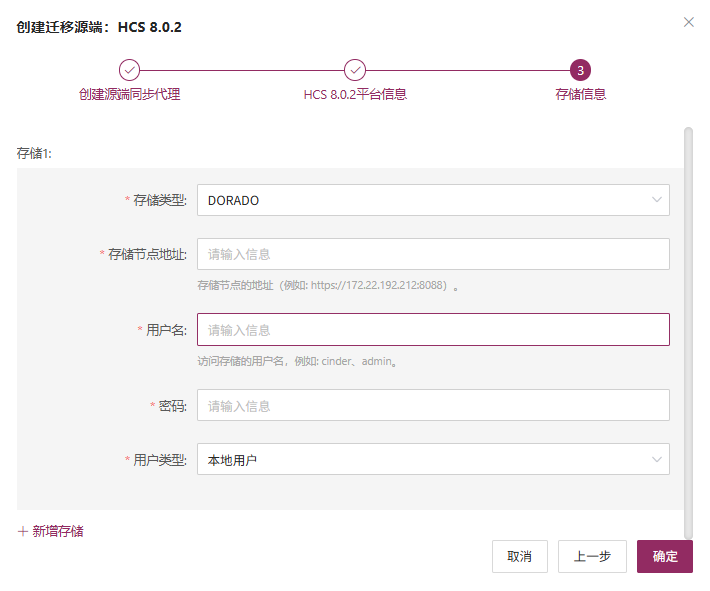Screen dimensions: 710x591
Task: Click the storage node address example hint text
Action: click(327, 285)
